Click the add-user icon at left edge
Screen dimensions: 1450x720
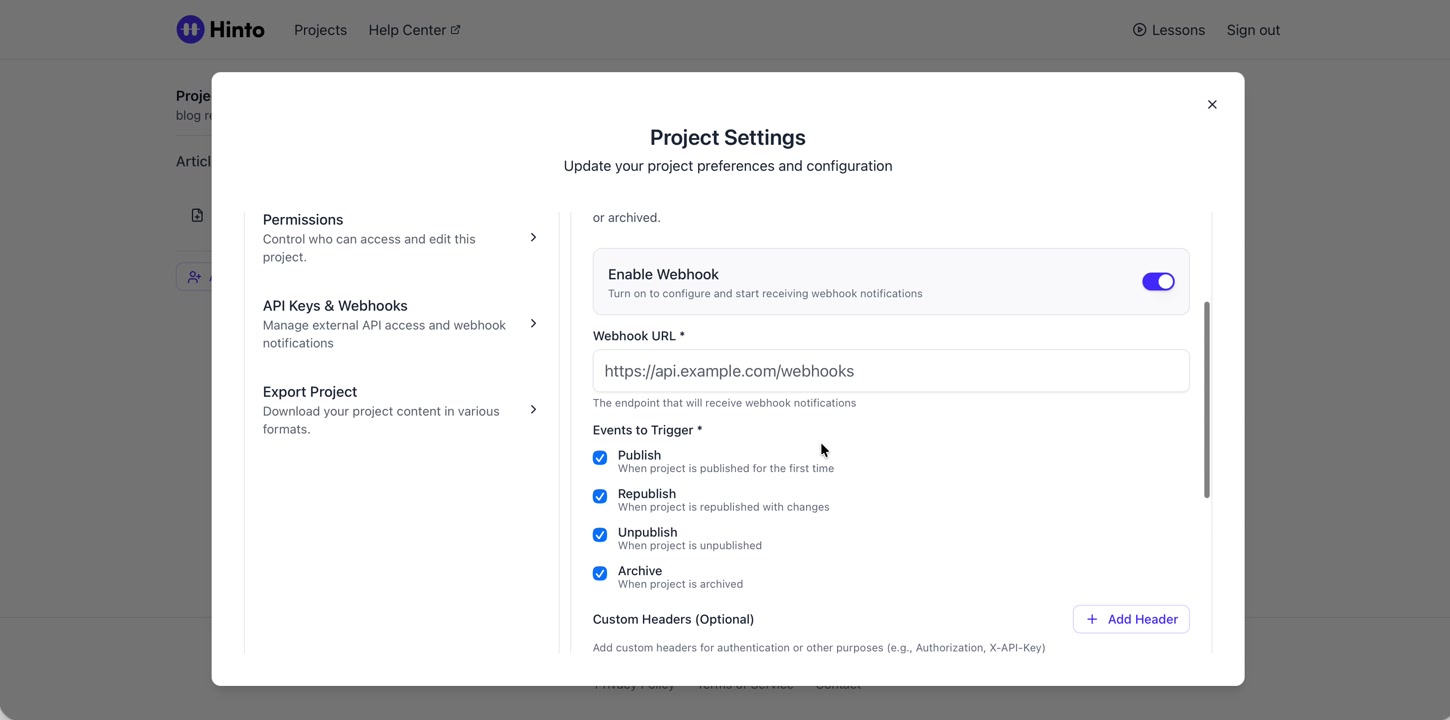194,277
